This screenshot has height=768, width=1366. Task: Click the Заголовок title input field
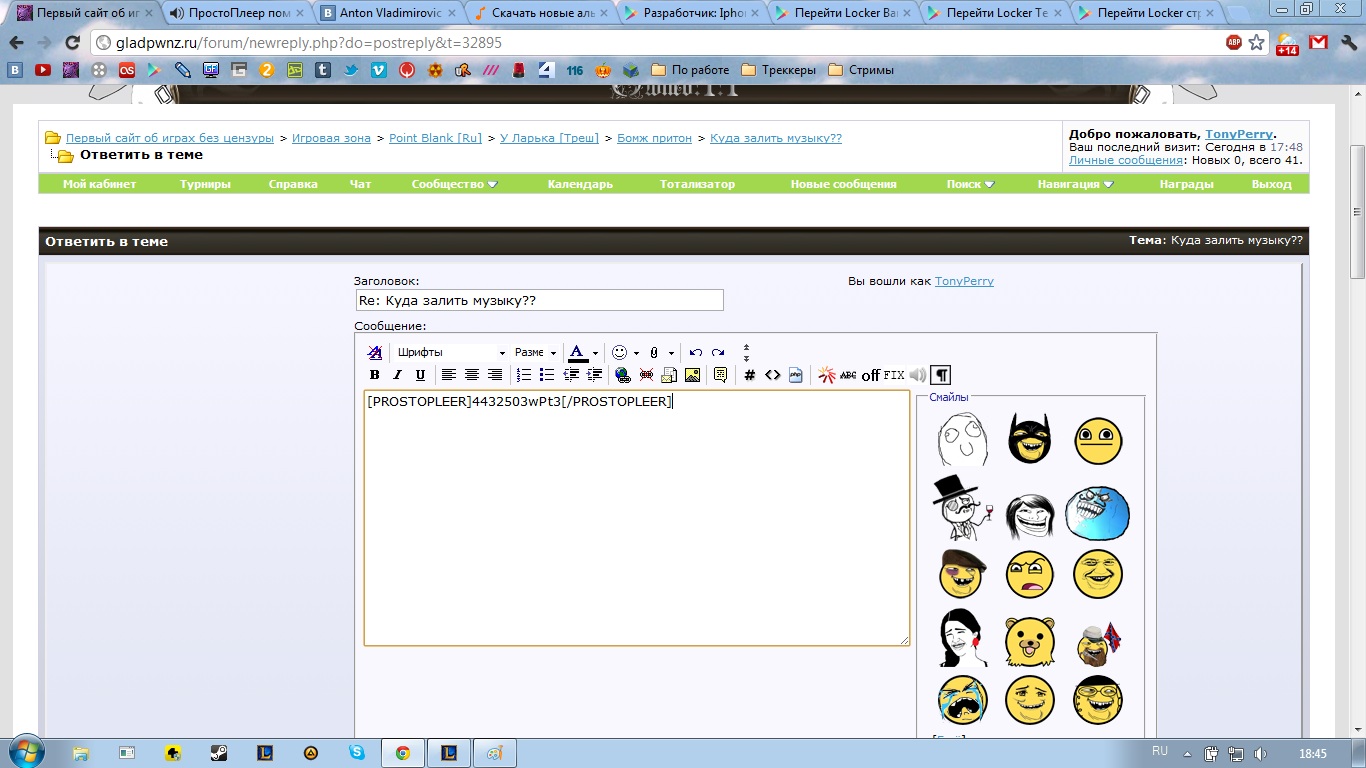539,300
